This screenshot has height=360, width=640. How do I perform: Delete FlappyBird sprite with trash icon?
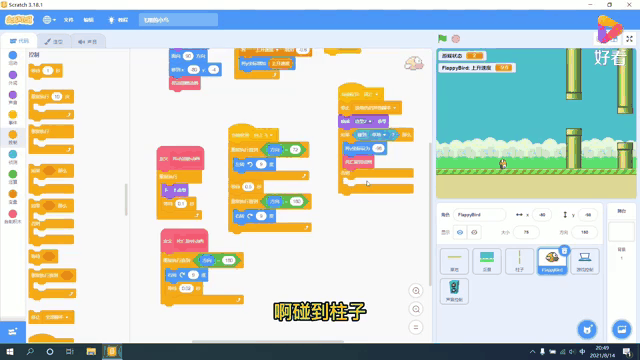[x=564, y=250]
